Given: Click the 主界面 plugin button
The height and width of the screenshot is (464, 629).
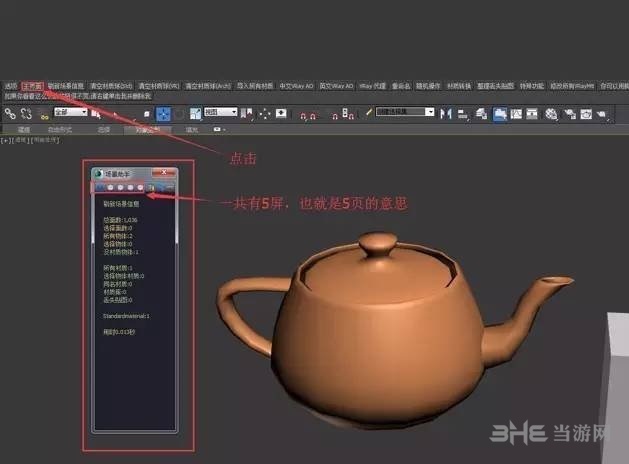Looking at the screenshot, I should [32, 86].
